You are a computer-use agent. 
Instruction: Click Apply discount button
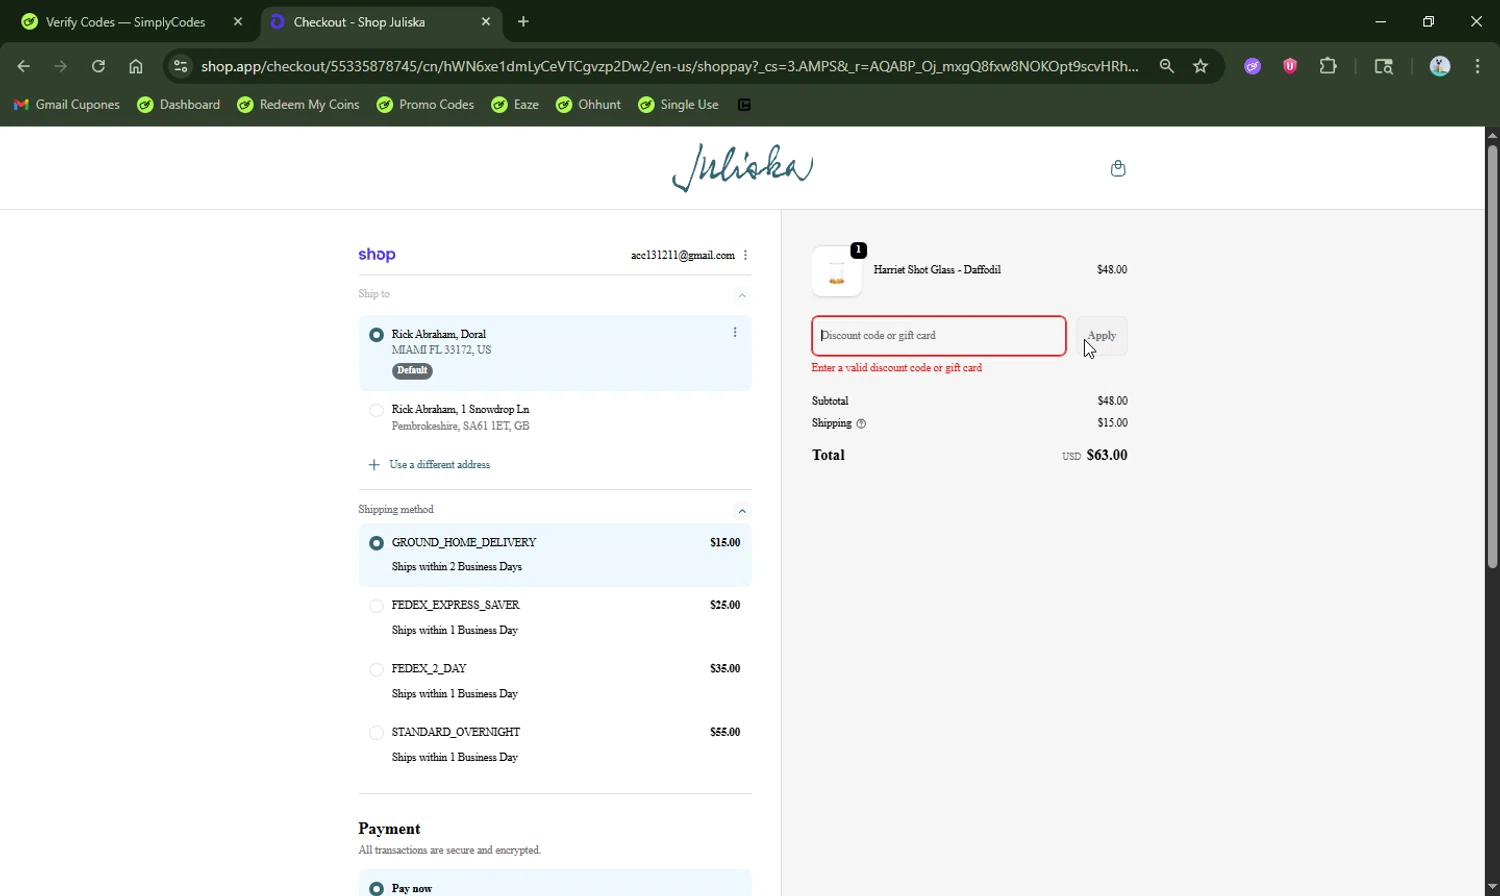1101,336
